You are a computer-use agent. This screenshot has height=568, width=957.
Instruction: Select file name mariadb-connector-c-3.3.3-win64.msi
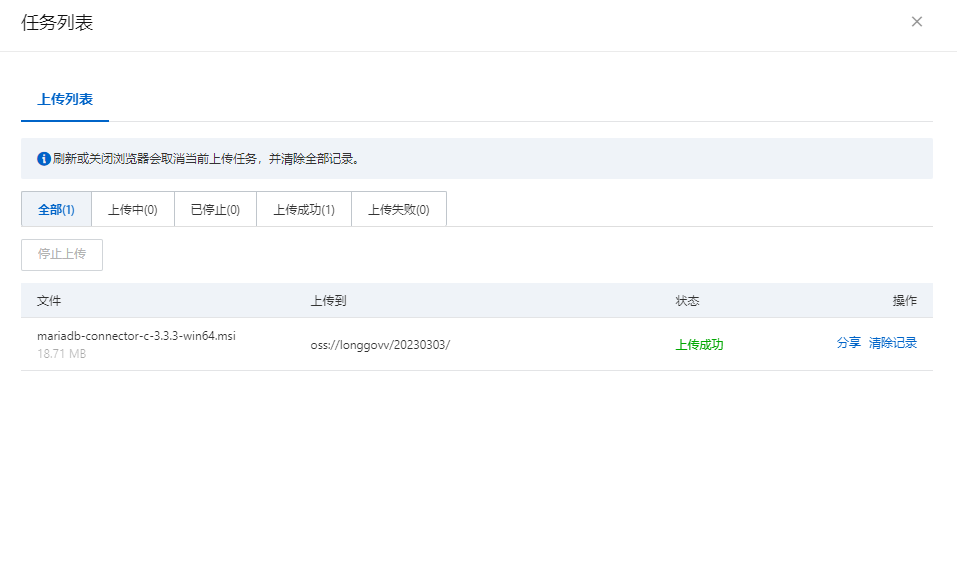click(x=136, y=336)
